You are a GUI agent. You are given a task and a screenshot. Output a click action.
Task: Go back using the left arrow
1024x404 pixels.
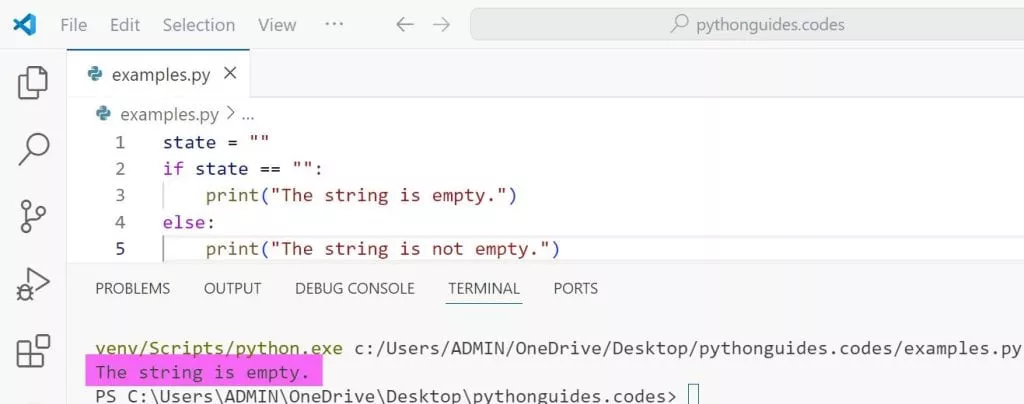pos(404,24)
